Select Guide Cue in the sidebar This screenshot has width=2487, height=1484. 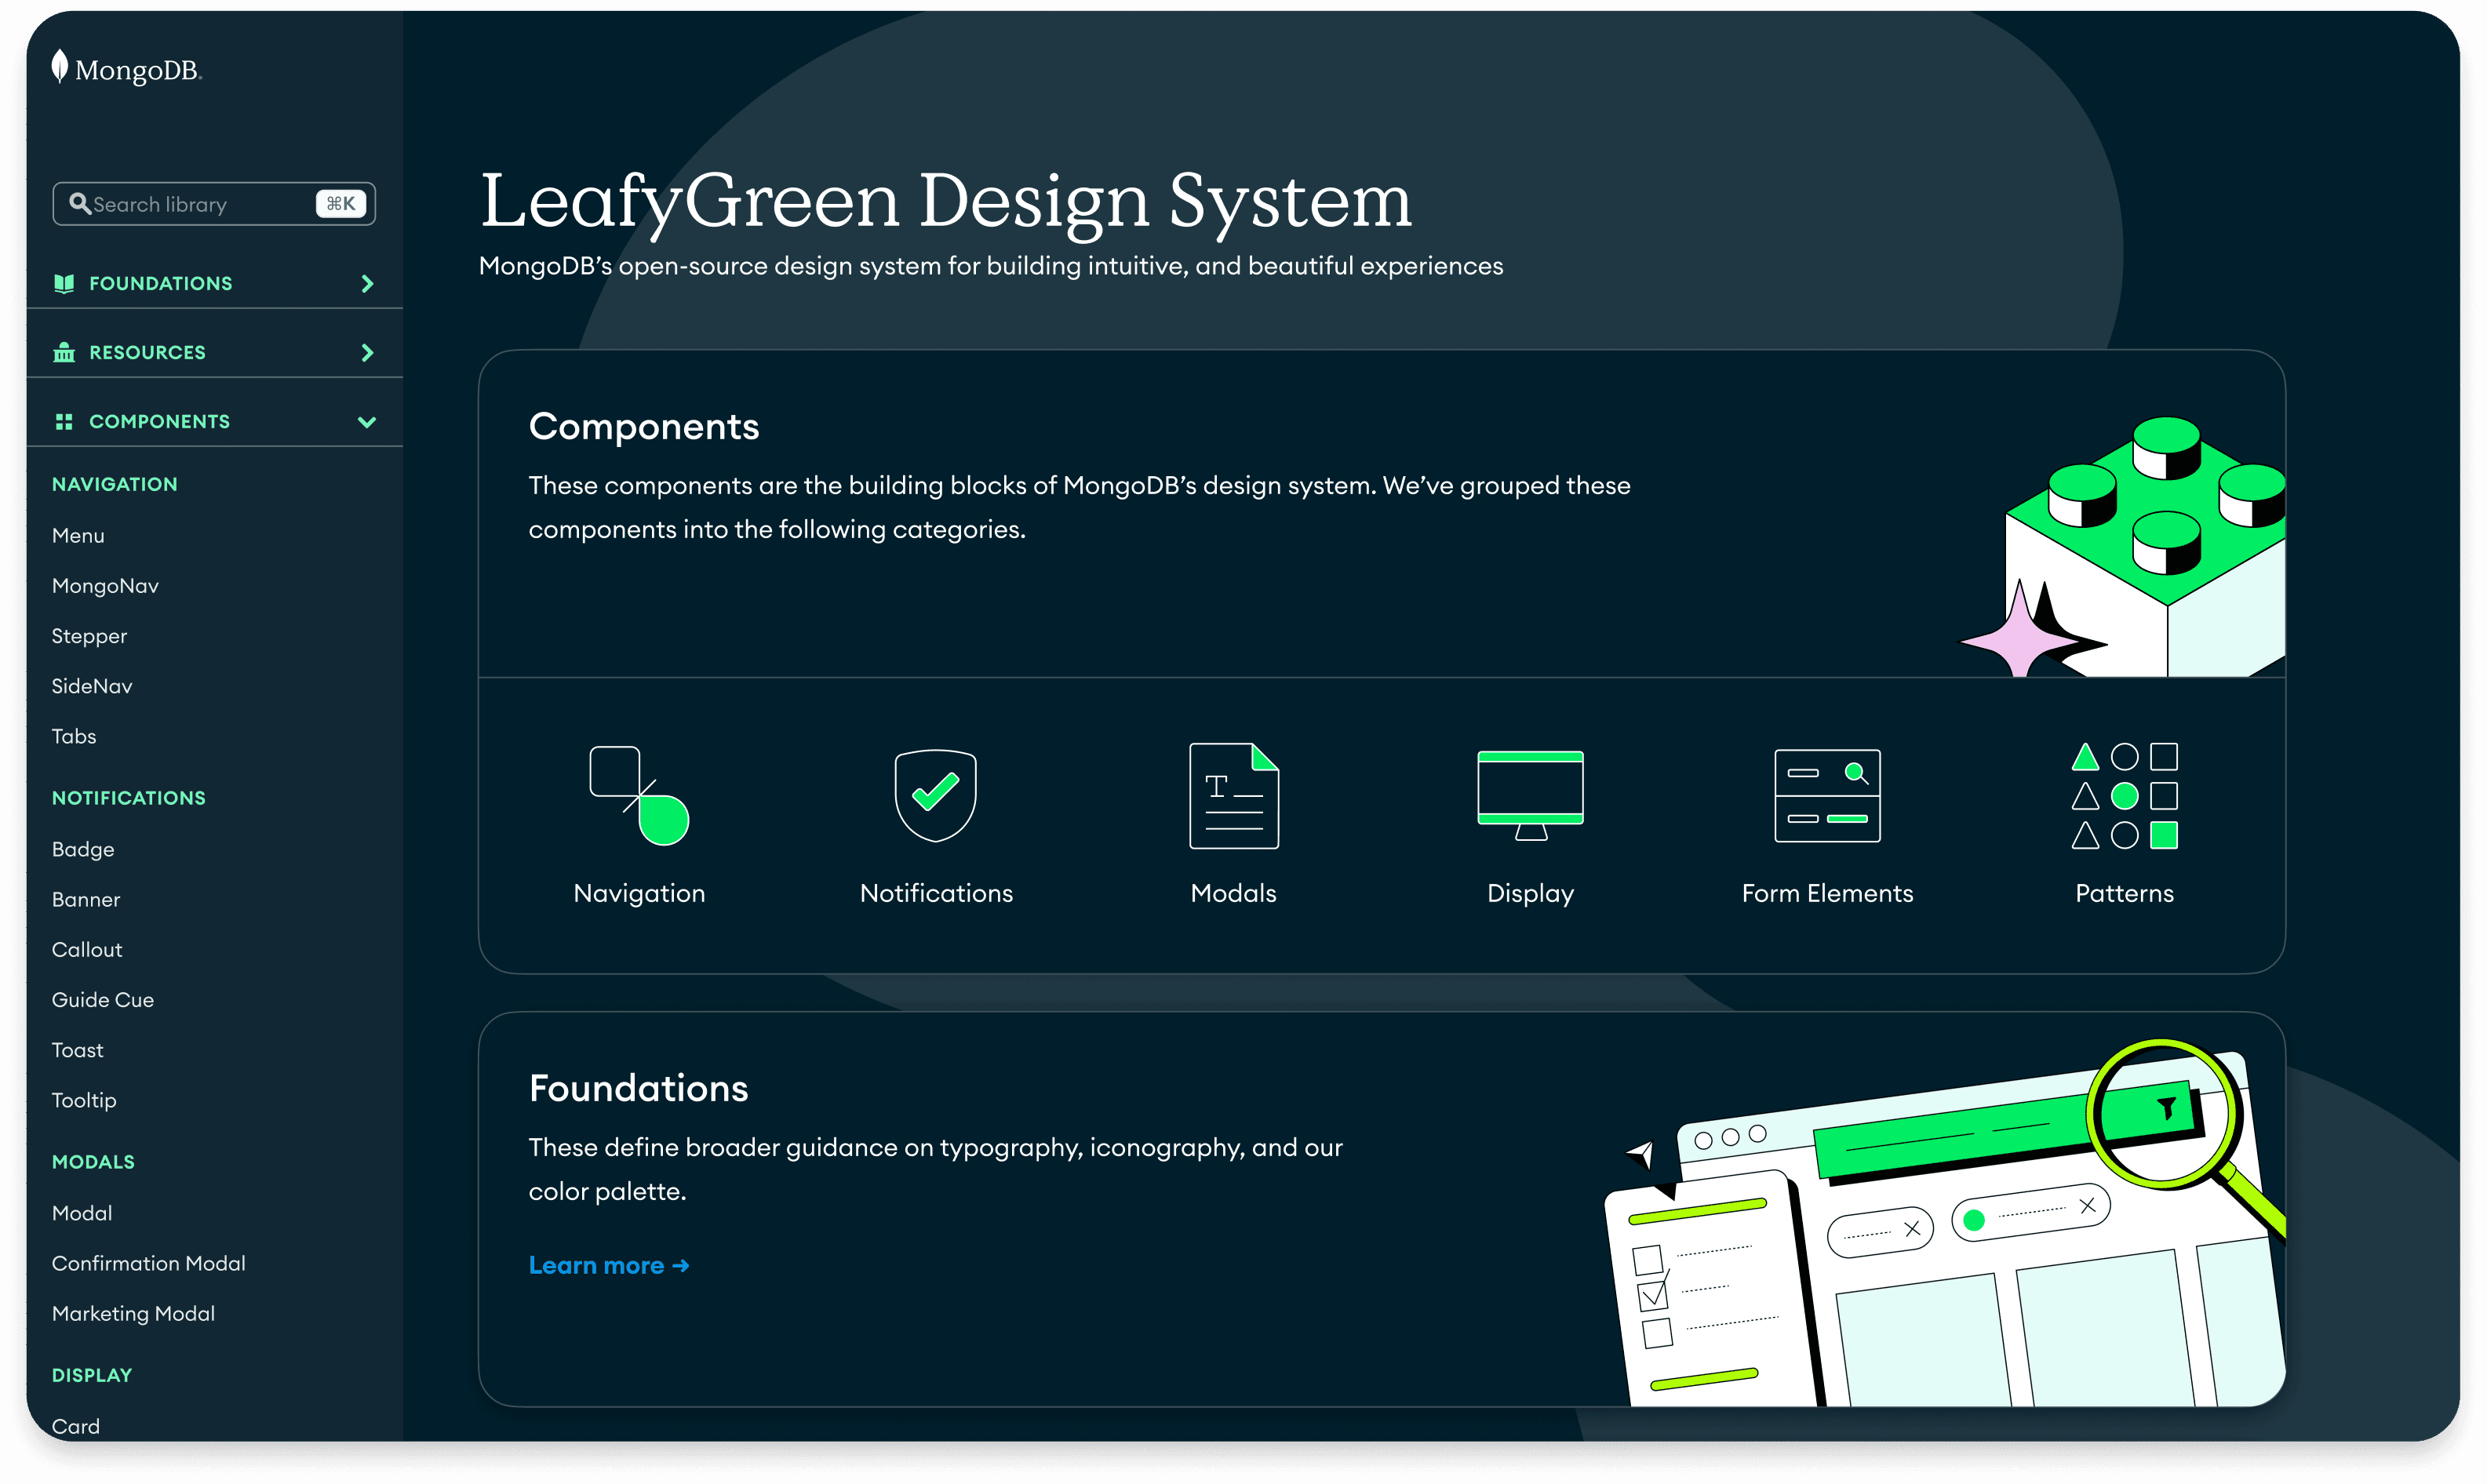[x=102, y=1000]
